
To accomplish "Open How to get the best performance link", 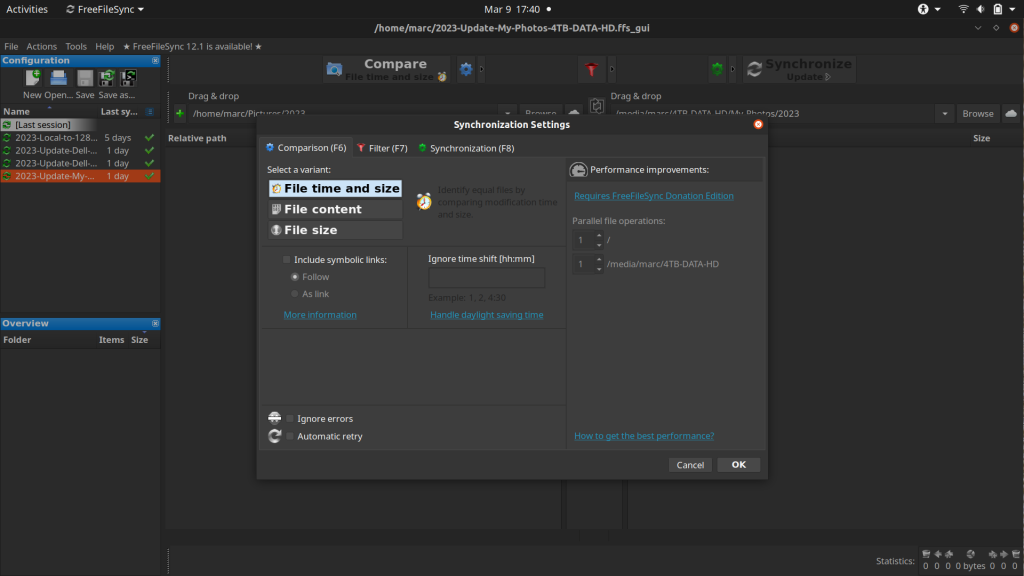I will pos(644,436).
